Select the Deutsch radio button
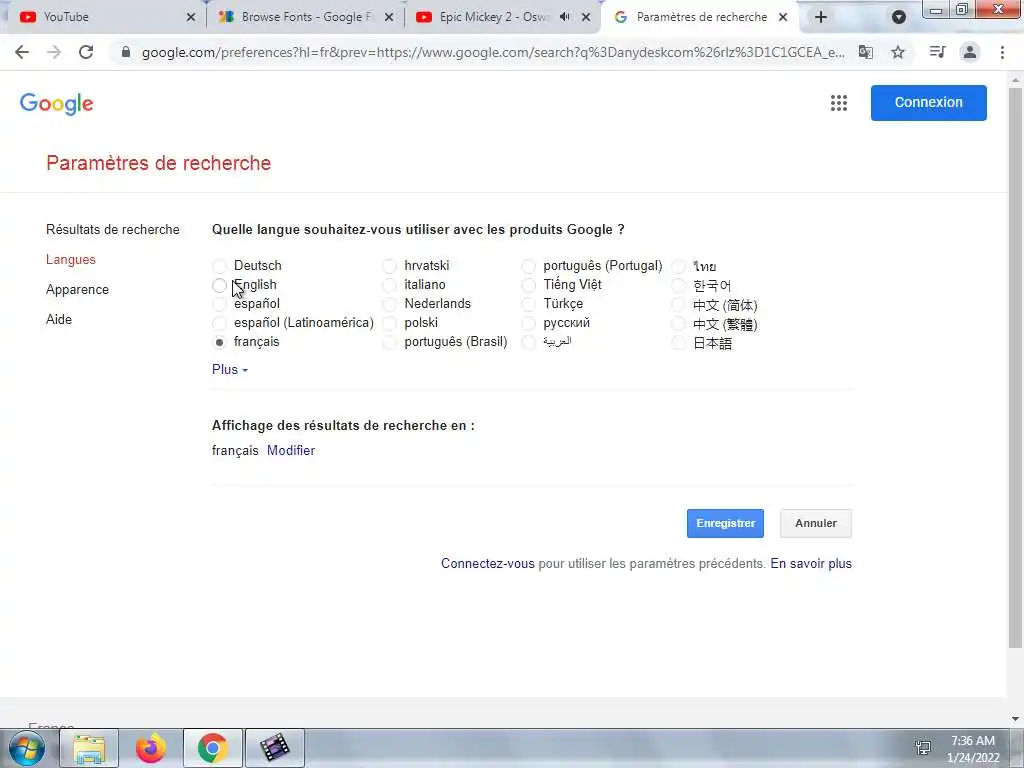Viewport: 1024px width, 768px height. click(219, 266)
